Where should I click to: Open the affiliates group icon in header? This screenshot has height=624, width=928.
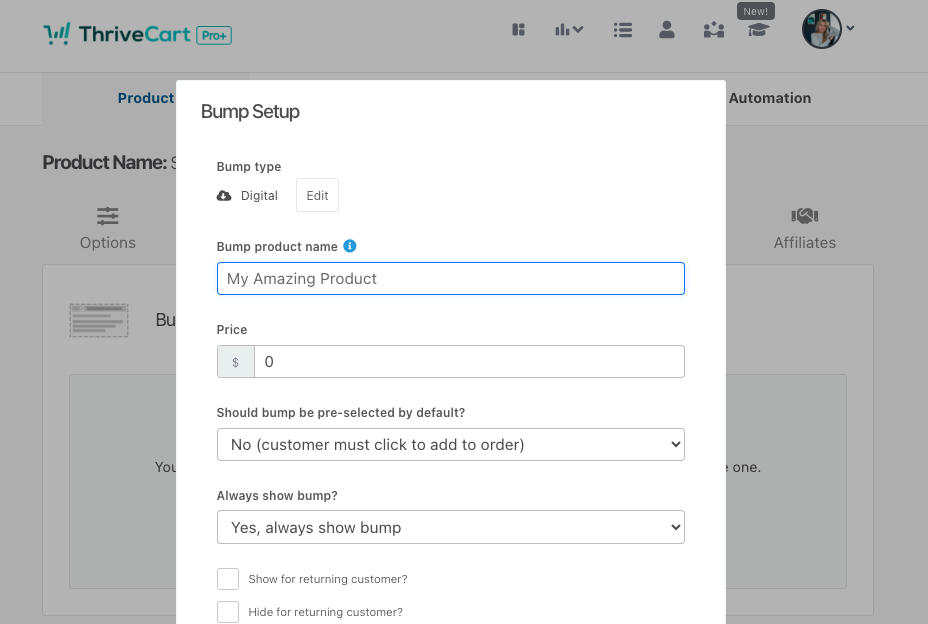click(713, 30)
